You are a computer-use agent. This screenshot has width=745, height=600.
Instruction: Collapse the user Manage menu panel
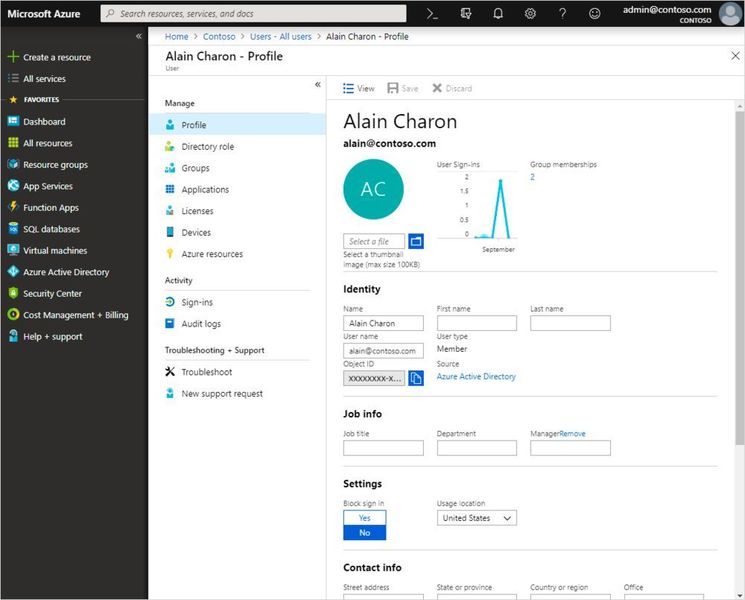coord(317,85)
